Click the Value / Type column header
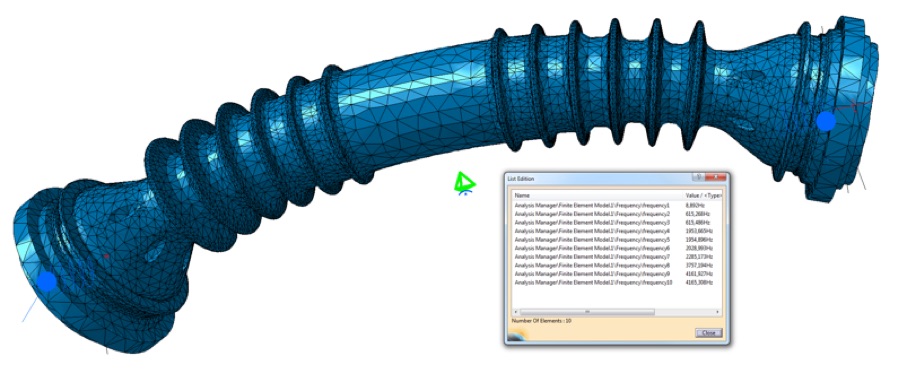The image size is (907, 382). (x=703, y=196)
